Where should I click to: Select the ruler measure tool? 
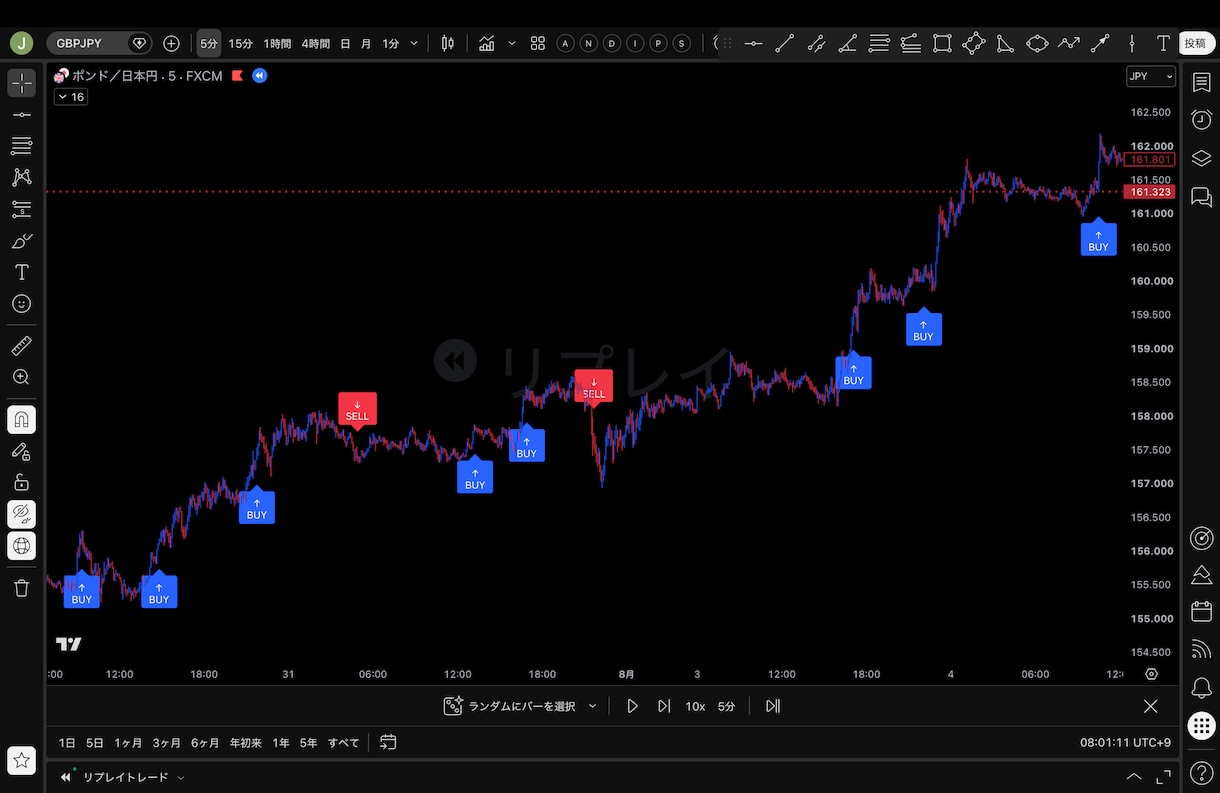tap(21, 346)
